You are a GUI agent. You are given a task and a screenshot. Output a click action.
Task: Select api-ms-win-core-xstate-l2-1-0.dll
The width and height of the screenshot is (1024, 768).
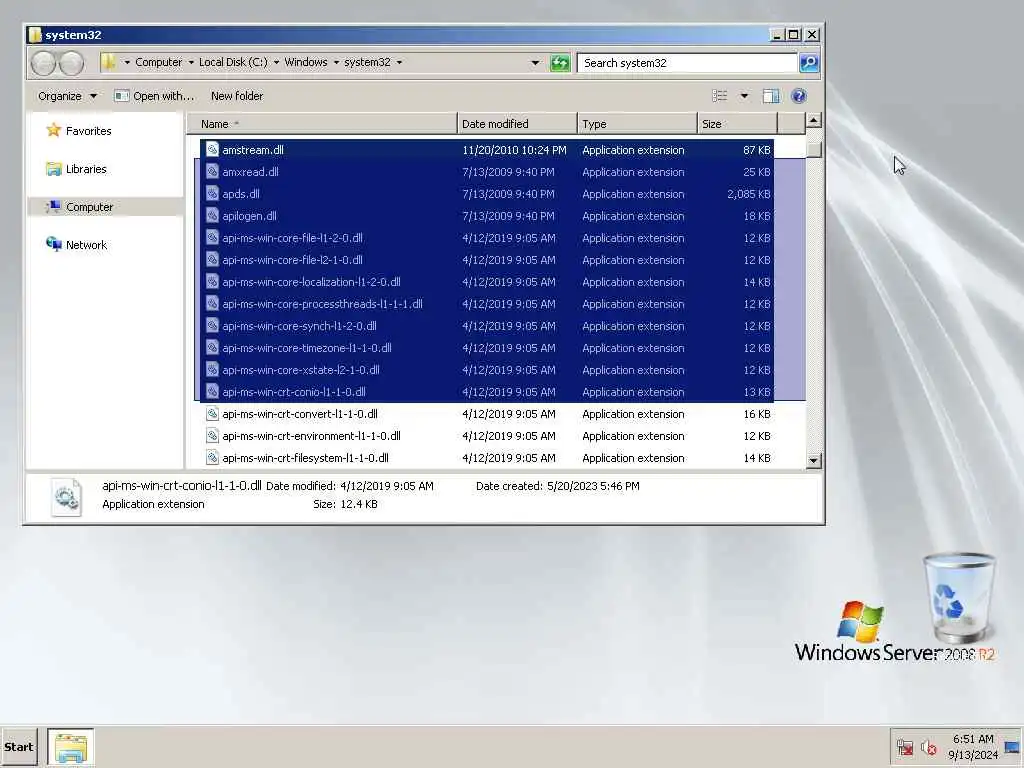tap(301, 370)
